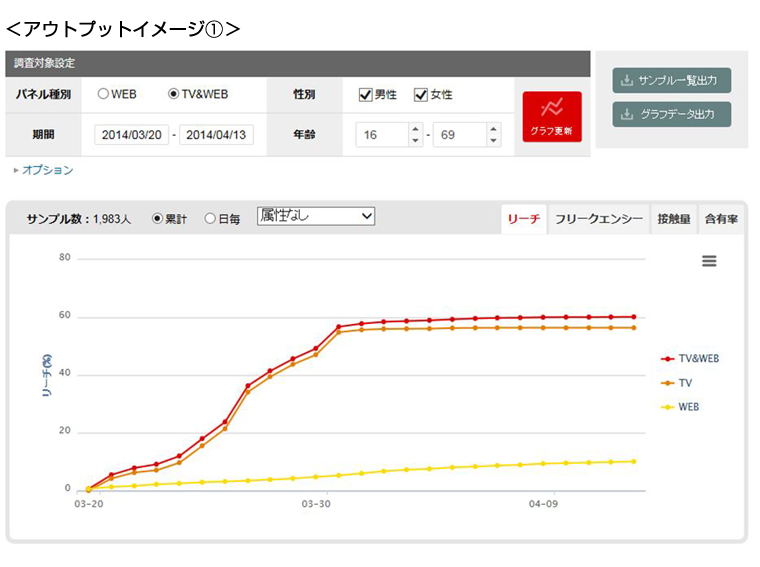Viewport: 760px width, 567px height.
Task: Click the red graph update button
Action: click(551, 116)
